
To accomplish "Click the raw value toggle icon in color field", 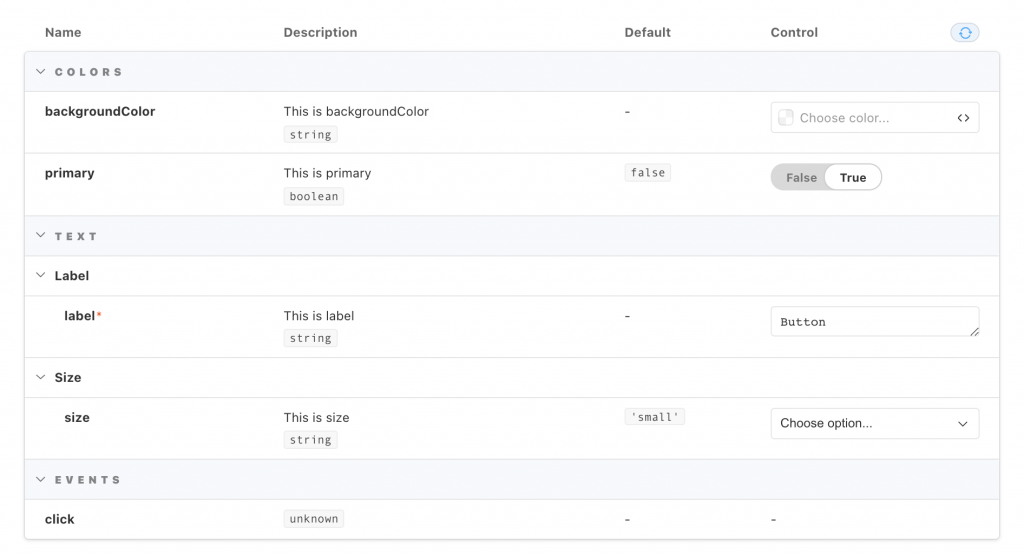I will point(963,118).
